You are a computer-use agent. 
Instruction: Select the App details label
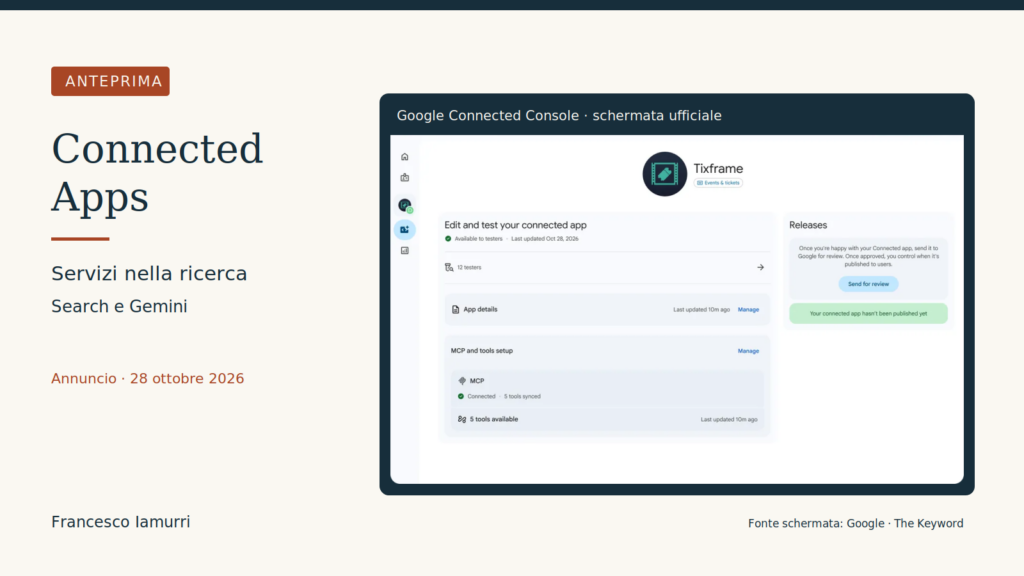tap(480, 310)
